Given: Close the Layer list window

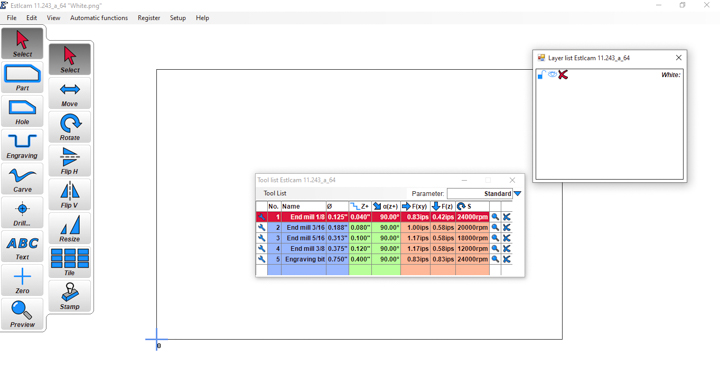Looking at the screenshot, I should [x=679, y=57].
